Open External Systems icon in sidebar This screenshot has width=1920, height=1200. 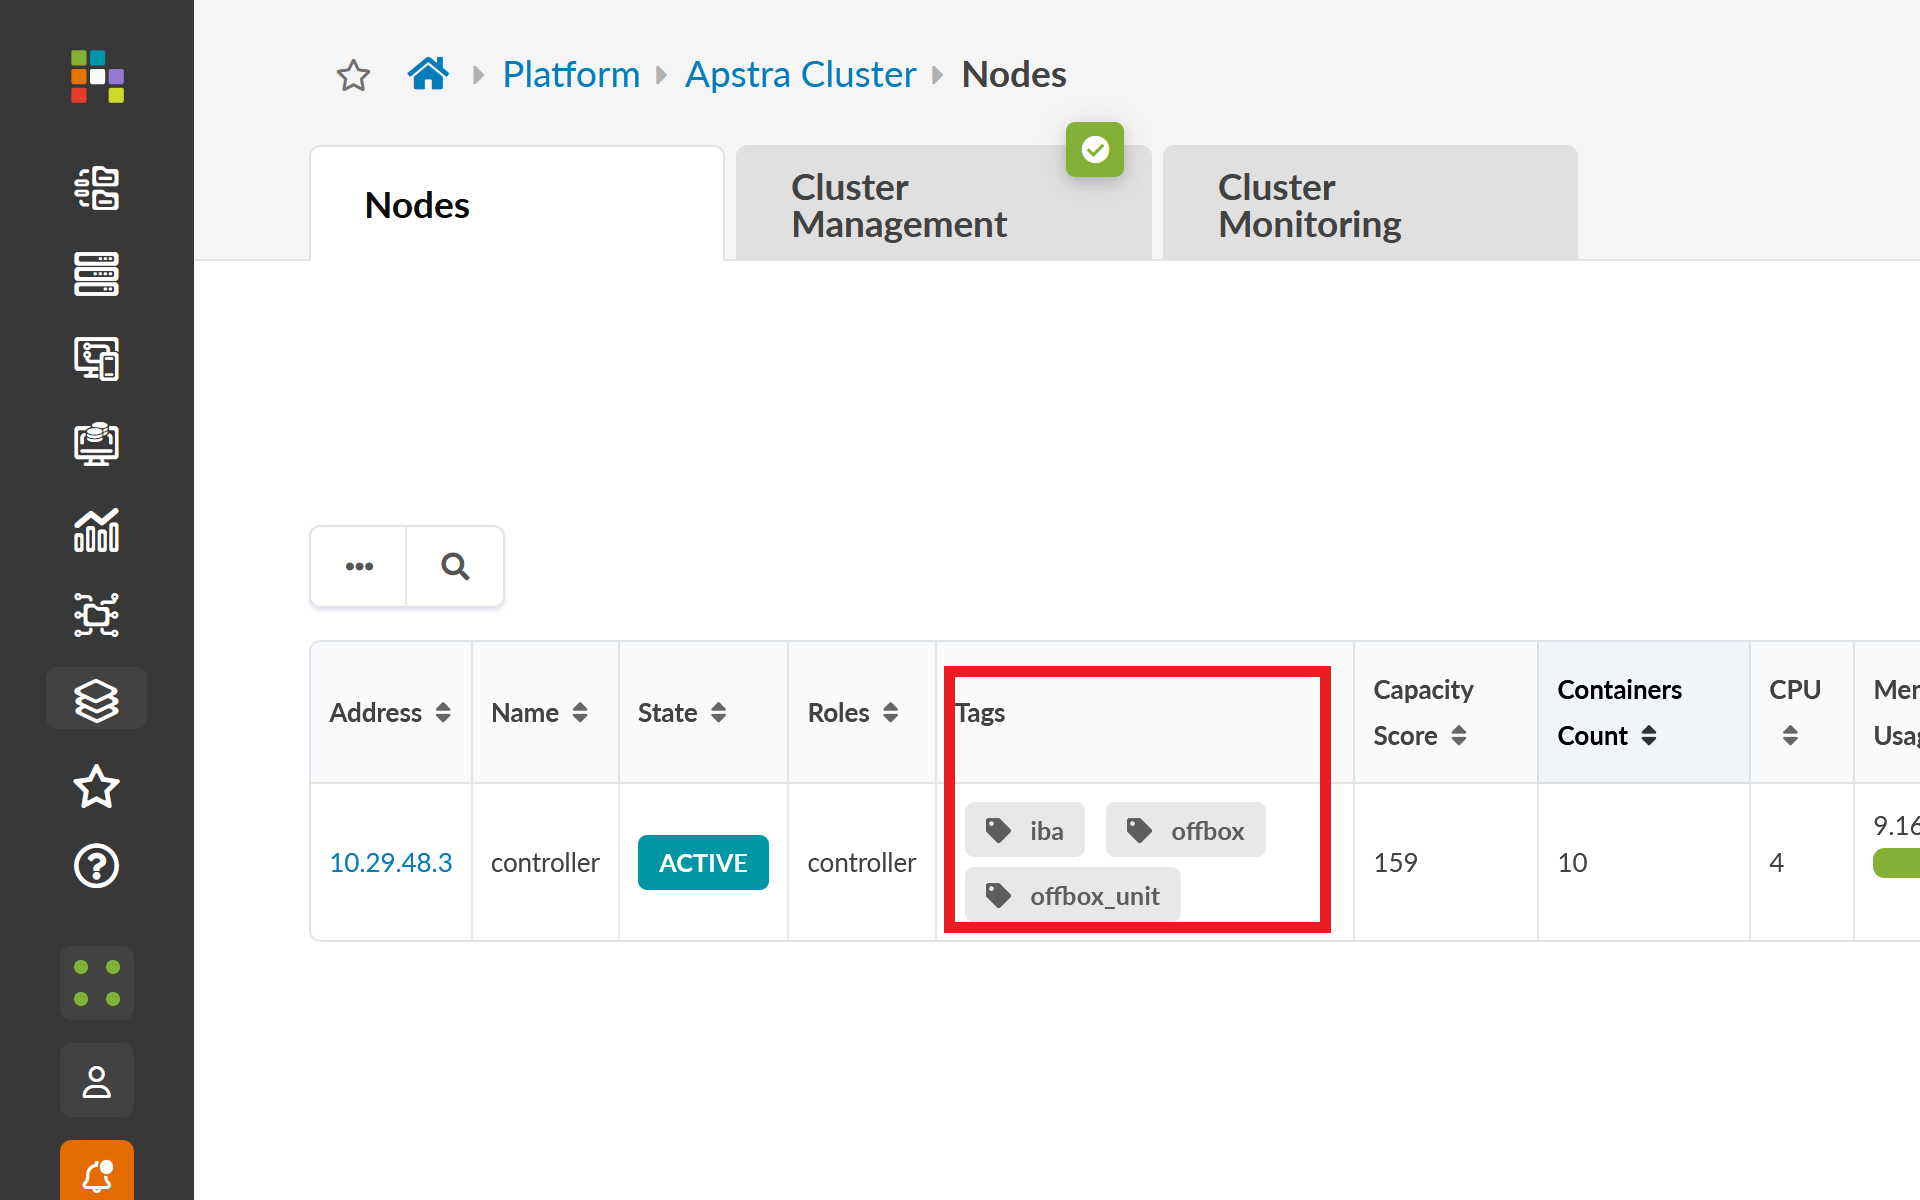click(97, 615)
